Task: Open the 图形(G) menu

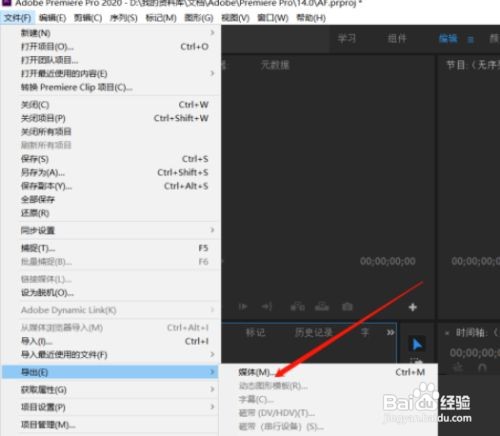Action: click(x=199, y=18)
